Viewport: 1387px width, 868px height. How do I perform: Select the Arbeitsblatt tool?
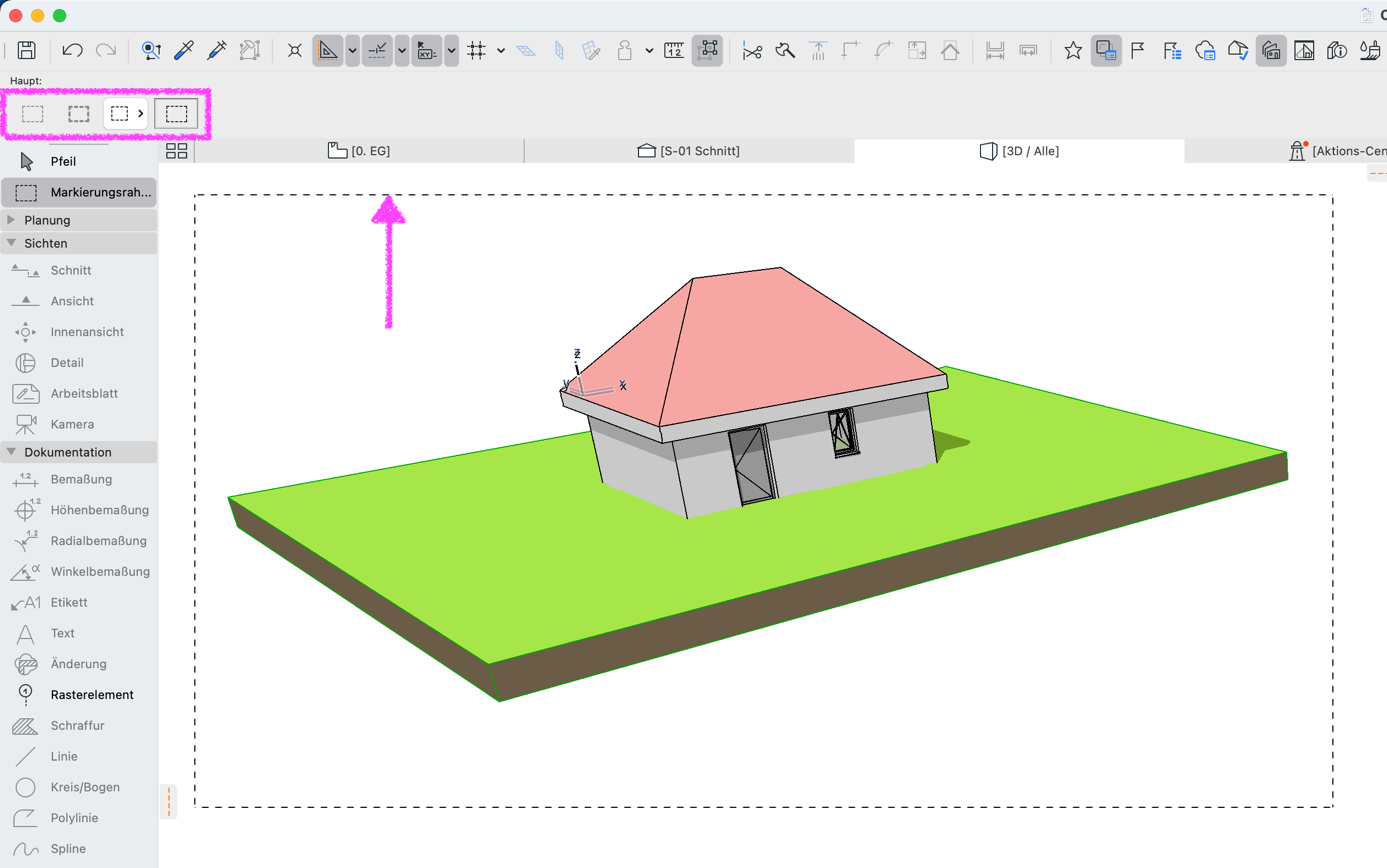(79, 394)
